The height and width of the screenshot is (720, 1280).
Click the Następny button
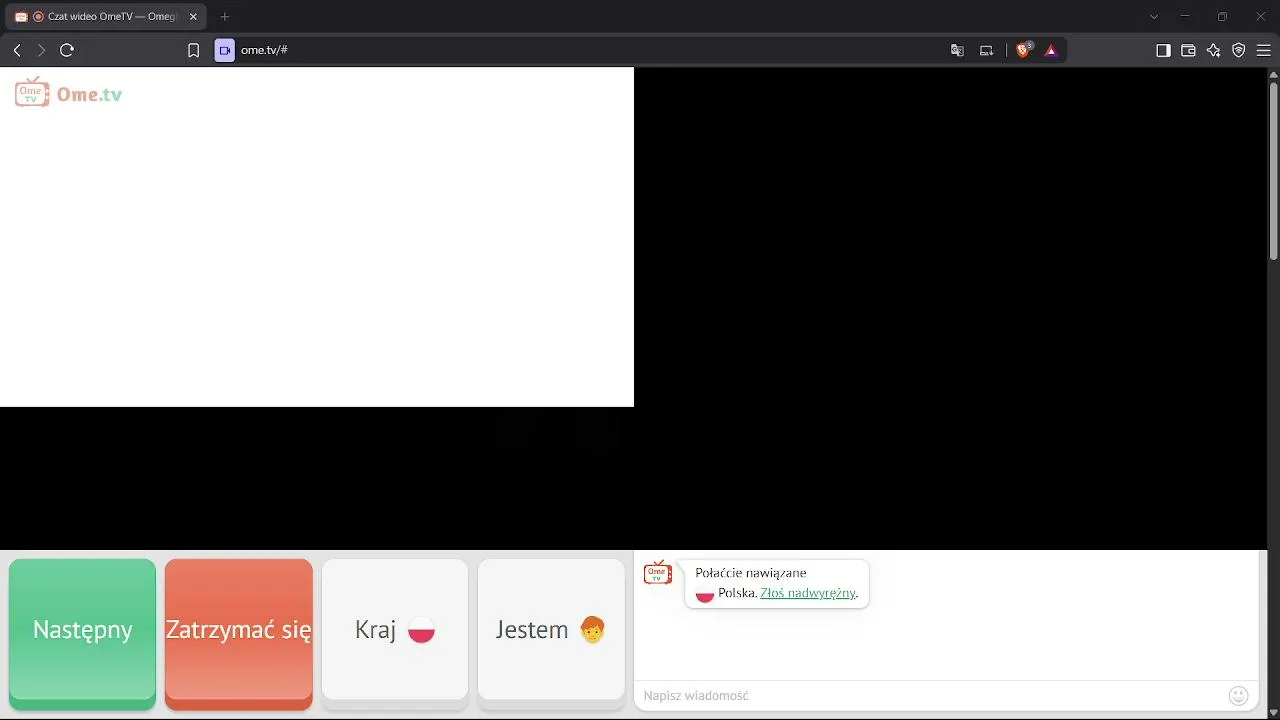point(82,634)
